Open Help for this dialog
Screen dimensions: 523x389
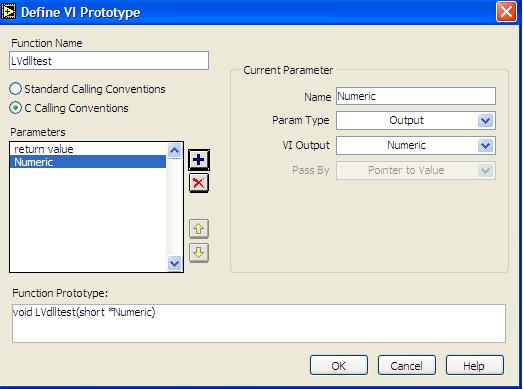pos(474,366)
